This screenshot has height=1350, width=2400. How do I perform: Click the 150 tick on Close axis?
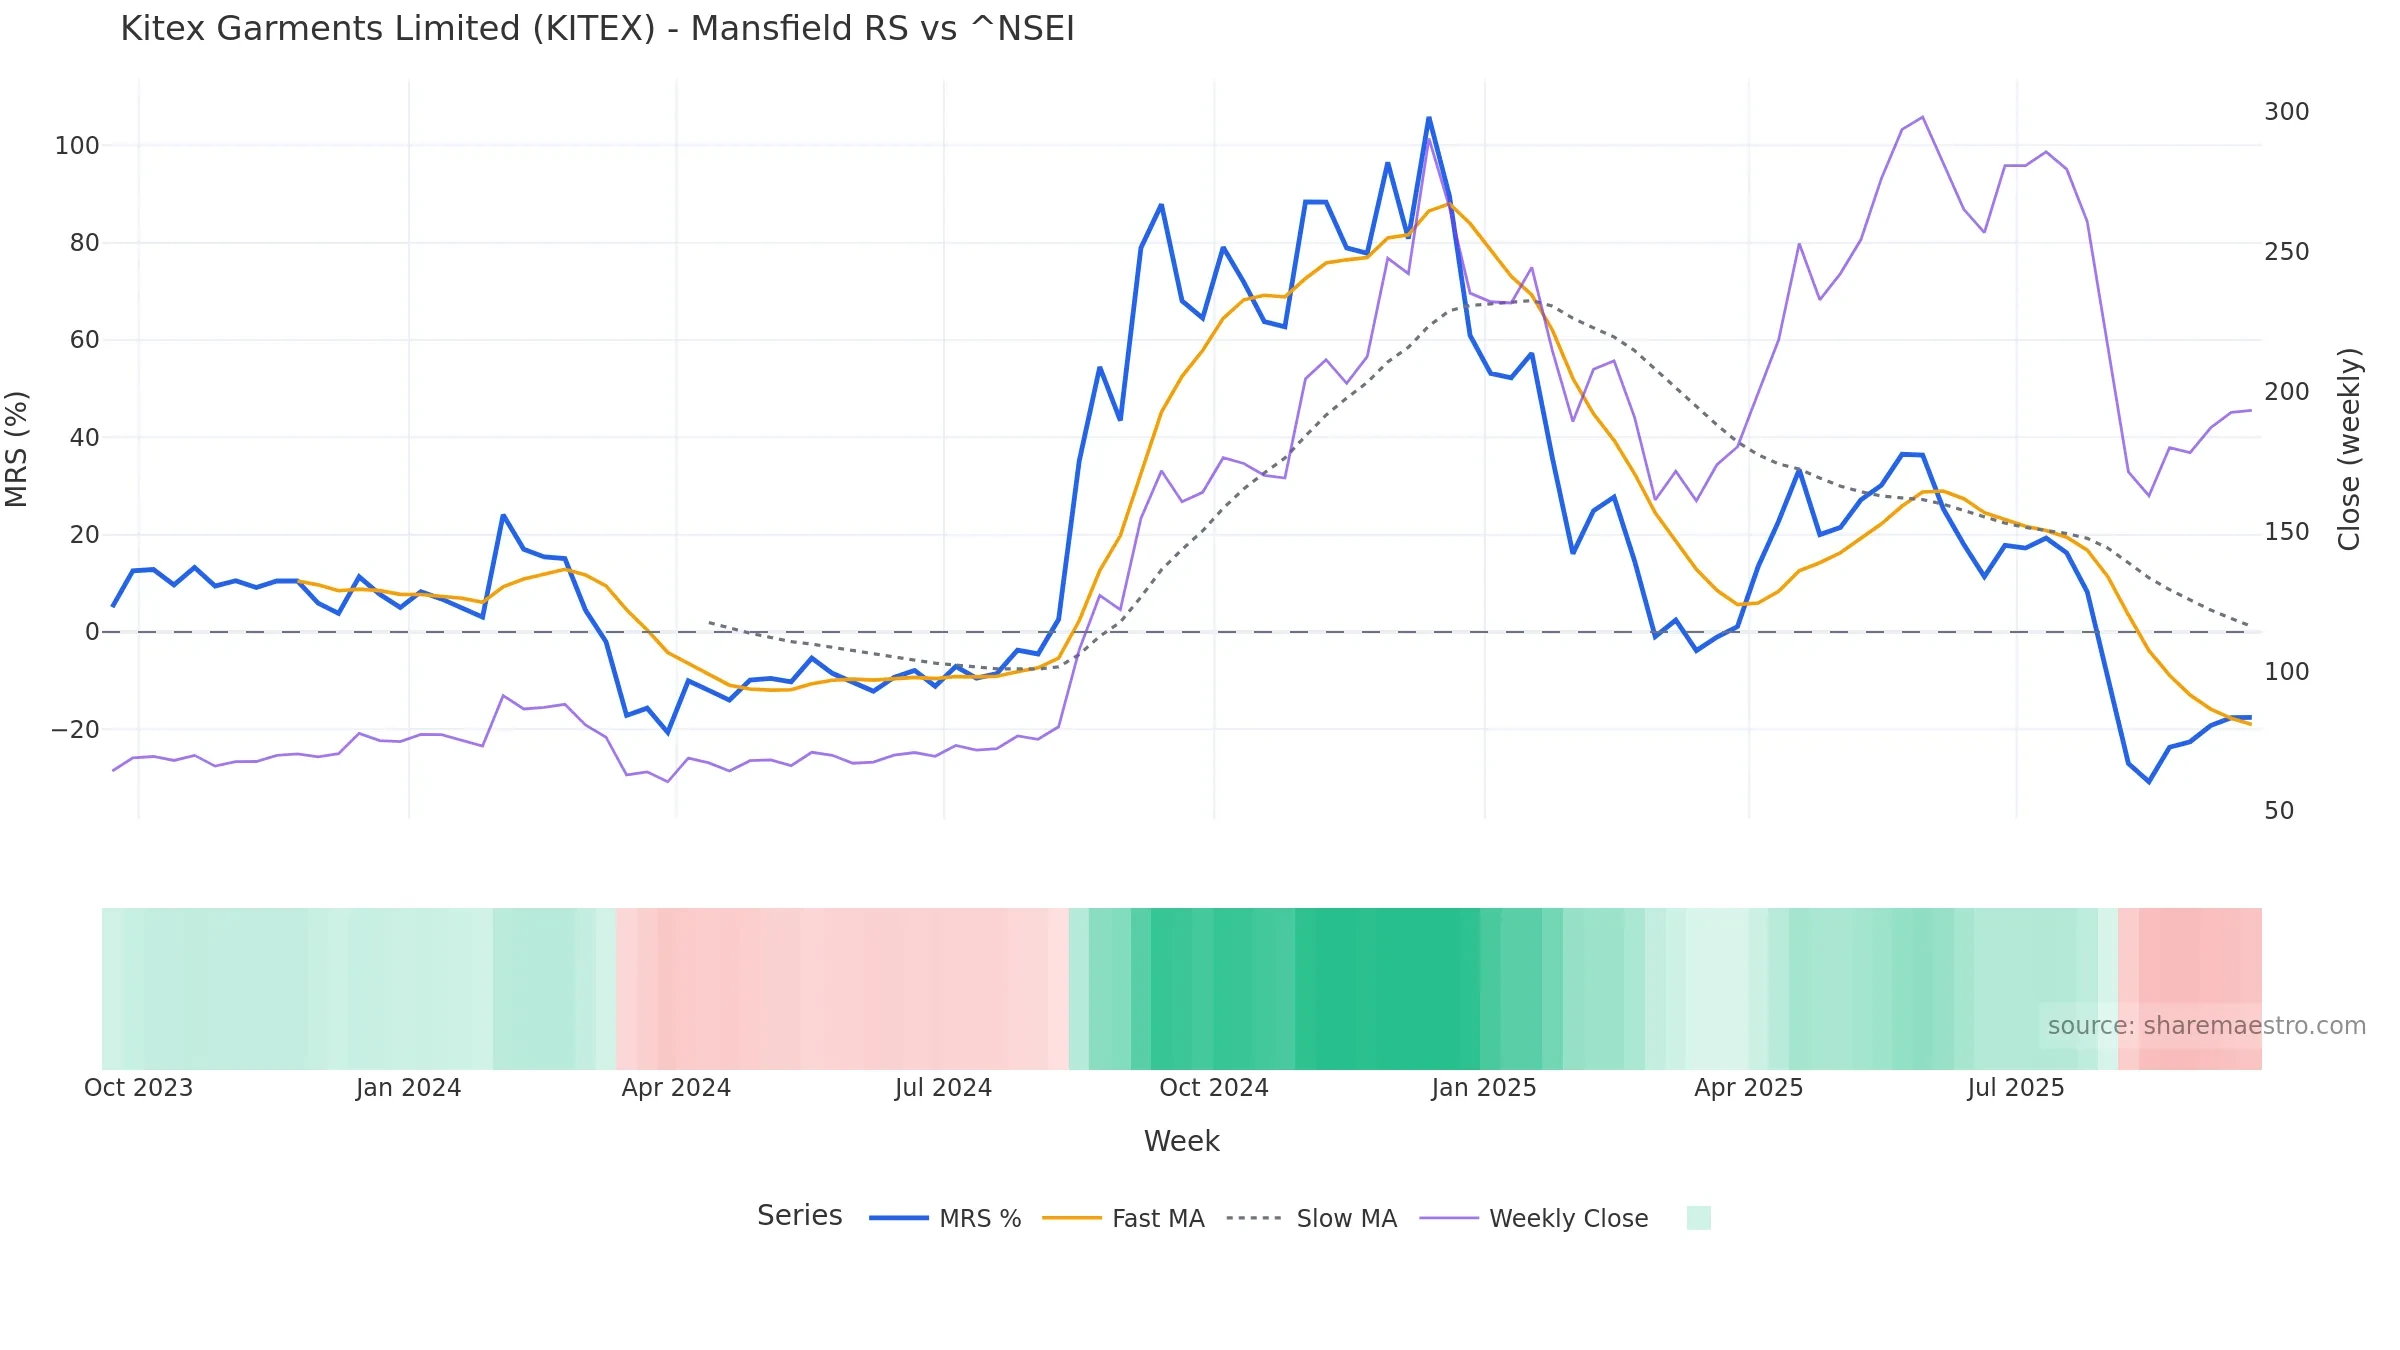point(2287,531)
